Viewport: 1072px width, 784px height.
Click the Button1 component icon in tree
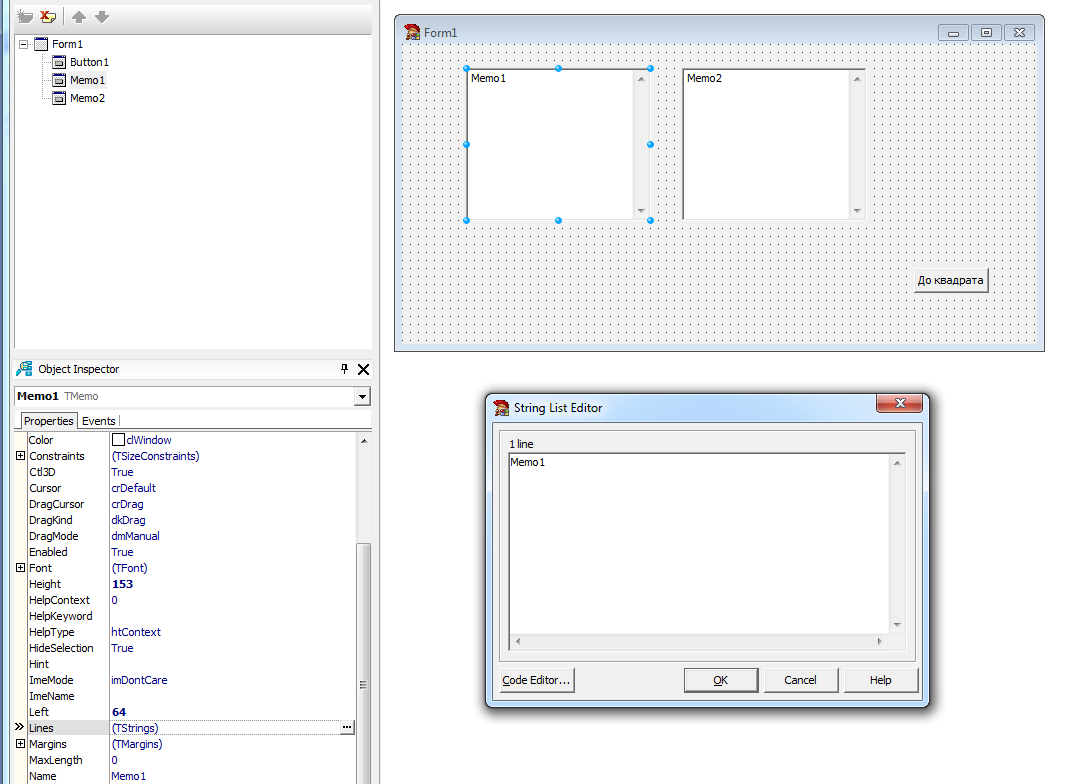[59, 62]
